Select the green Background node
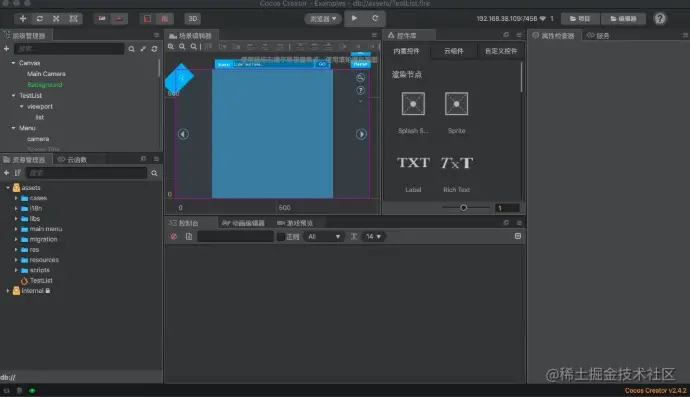The height and width of the screenshot is (397, 690). click(x=44, y=85)
